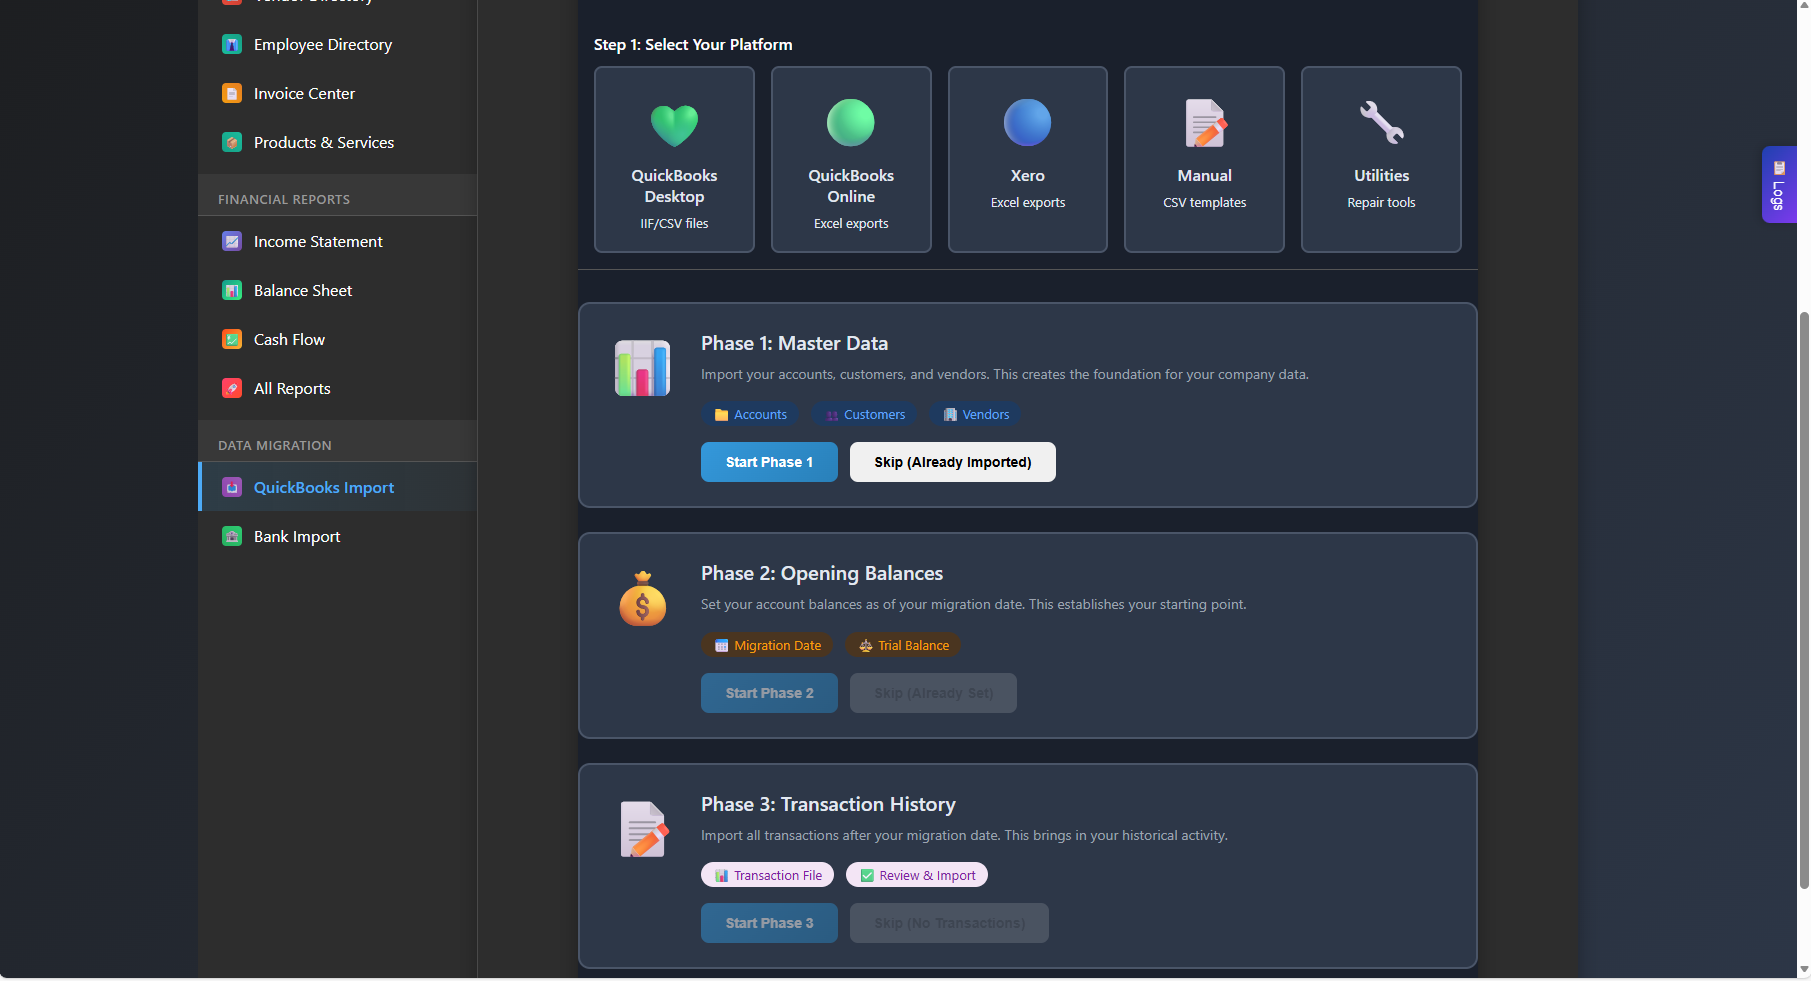Click the Step 1: Select Your Platform heading

693,45
